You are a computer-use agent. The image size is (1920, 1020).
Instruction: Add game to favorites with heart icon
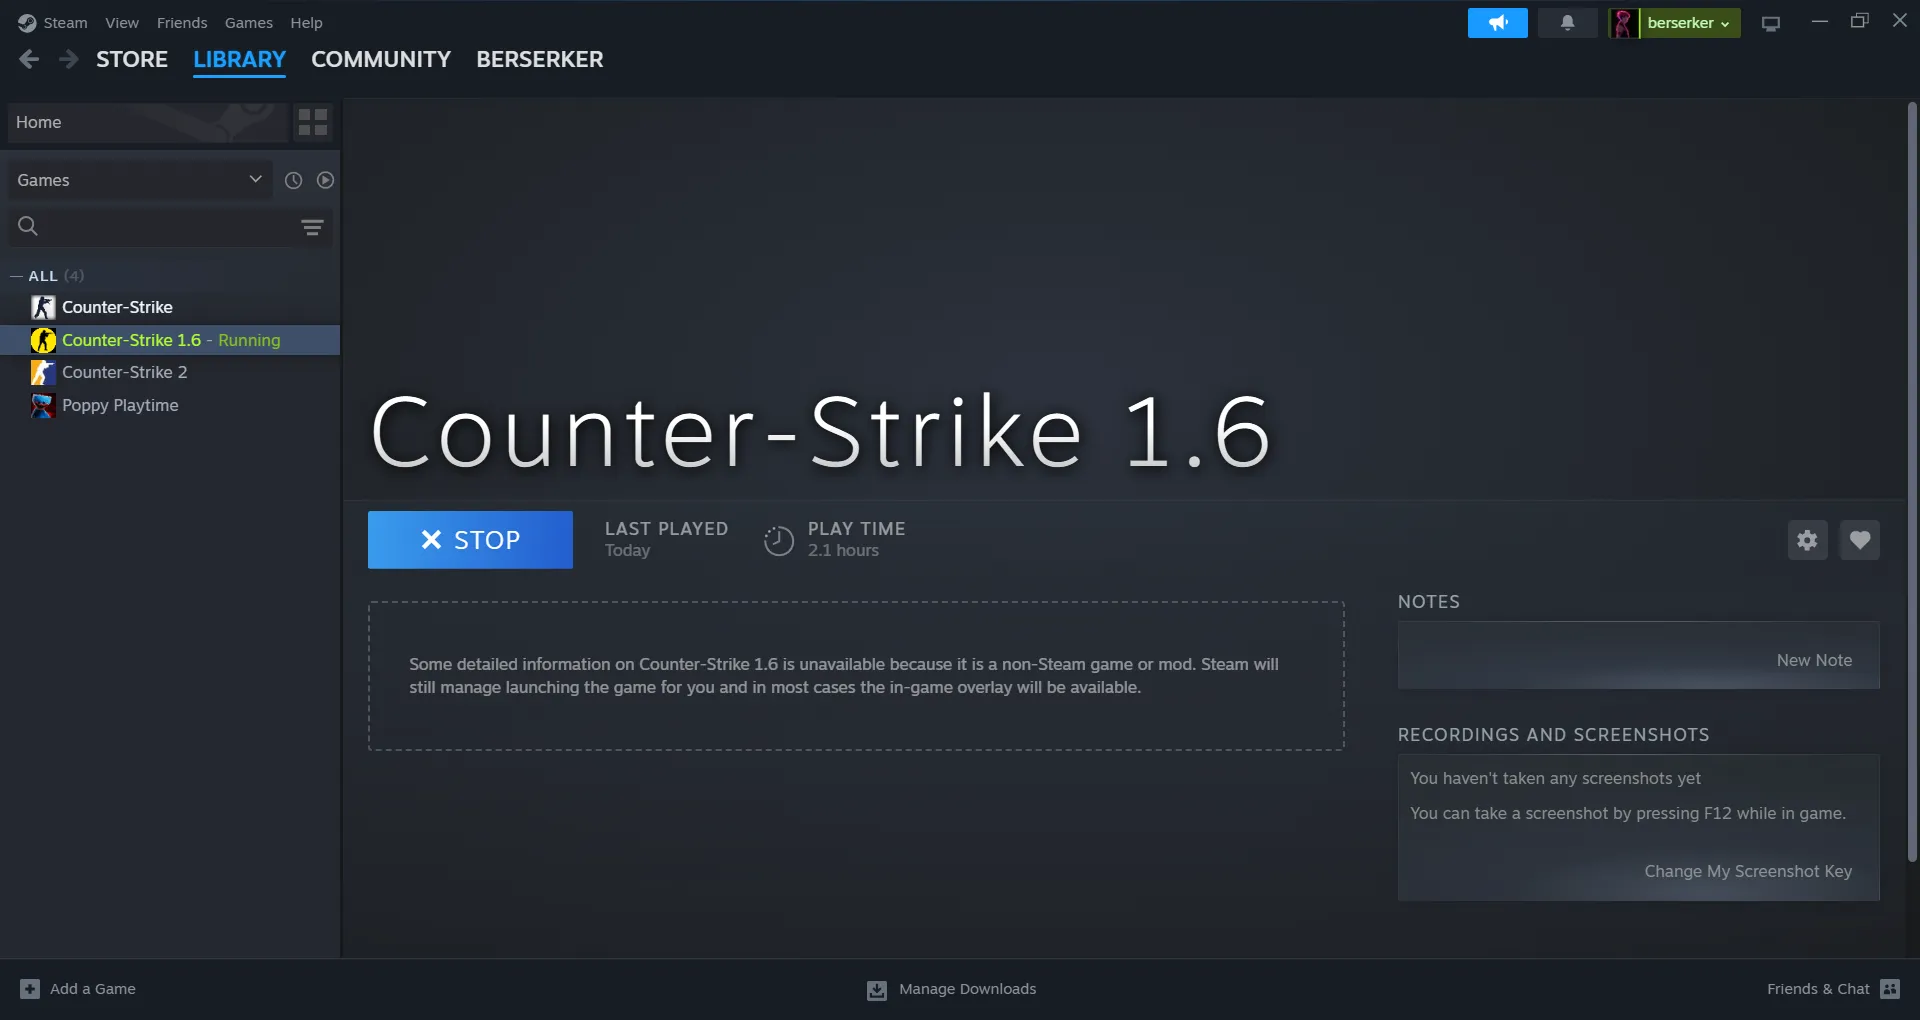pos(1860,540)
